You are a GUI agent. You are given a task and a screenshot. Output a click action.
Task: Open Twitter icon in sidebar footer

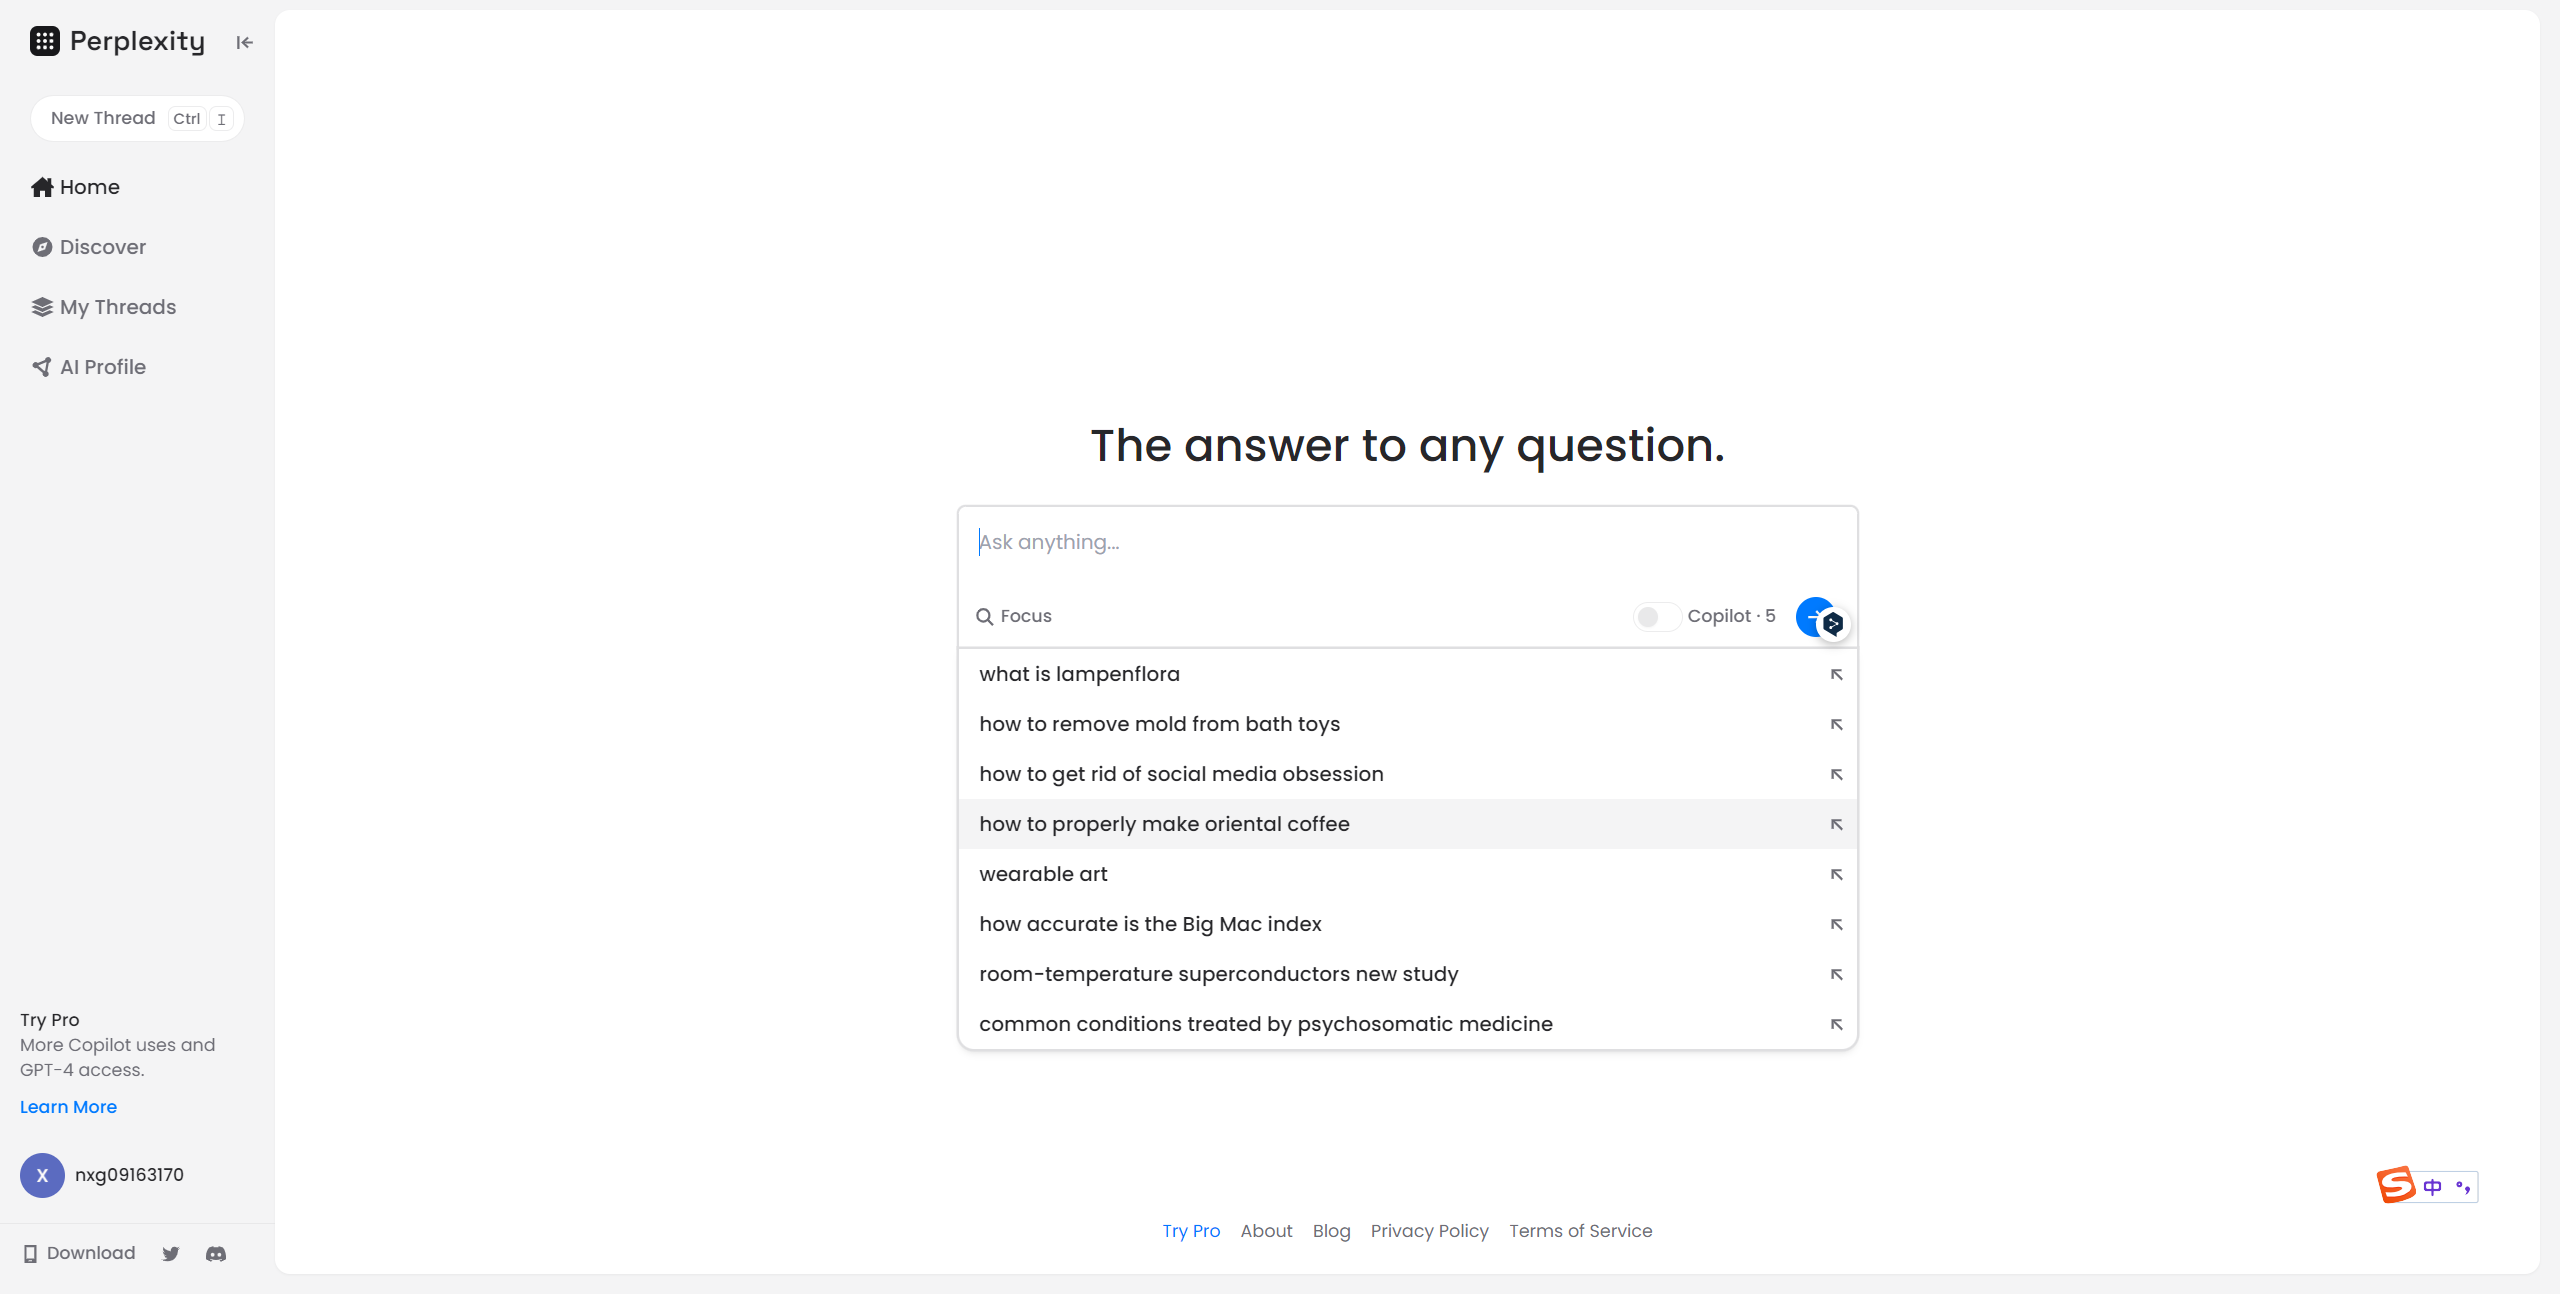click(171, 1253)
